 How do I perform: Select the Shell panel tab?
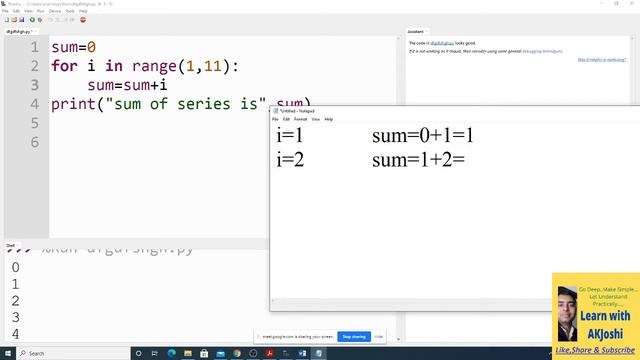tap(10, 245)
